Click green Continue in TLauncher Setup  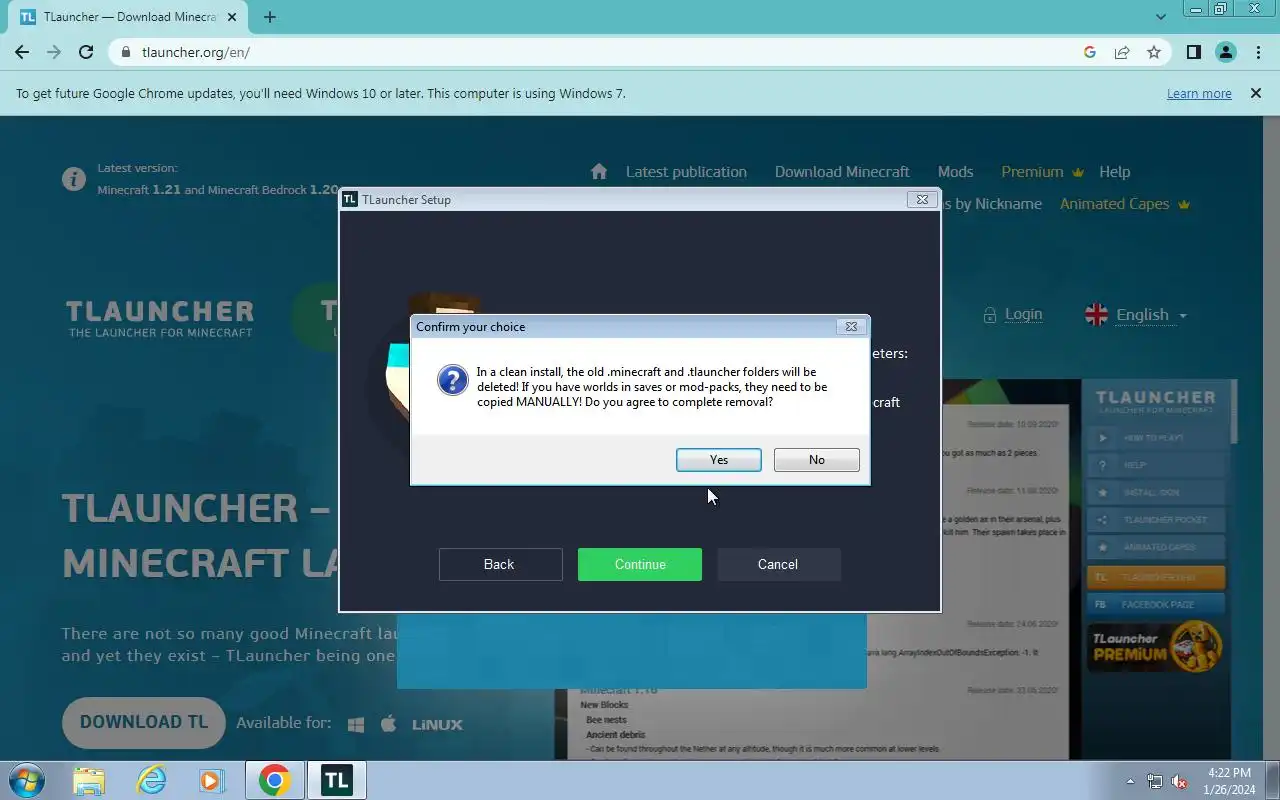(640, 564)
